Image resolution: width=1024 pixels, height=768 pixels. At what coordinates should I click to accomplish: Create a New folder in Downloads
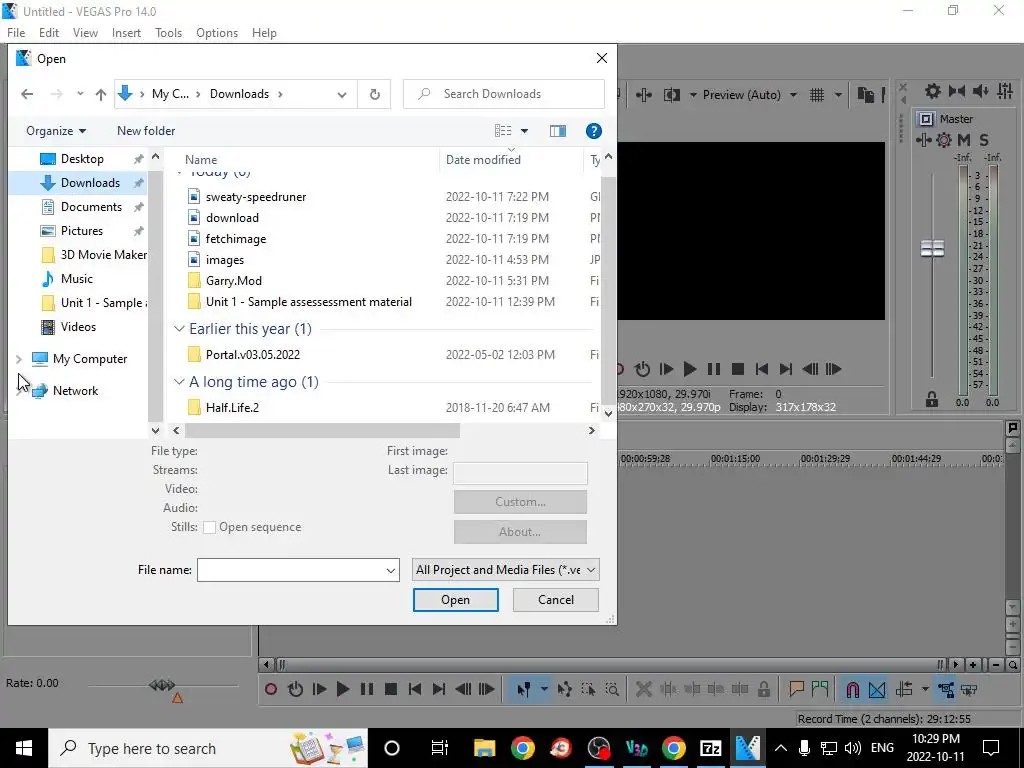click(146, 131)
